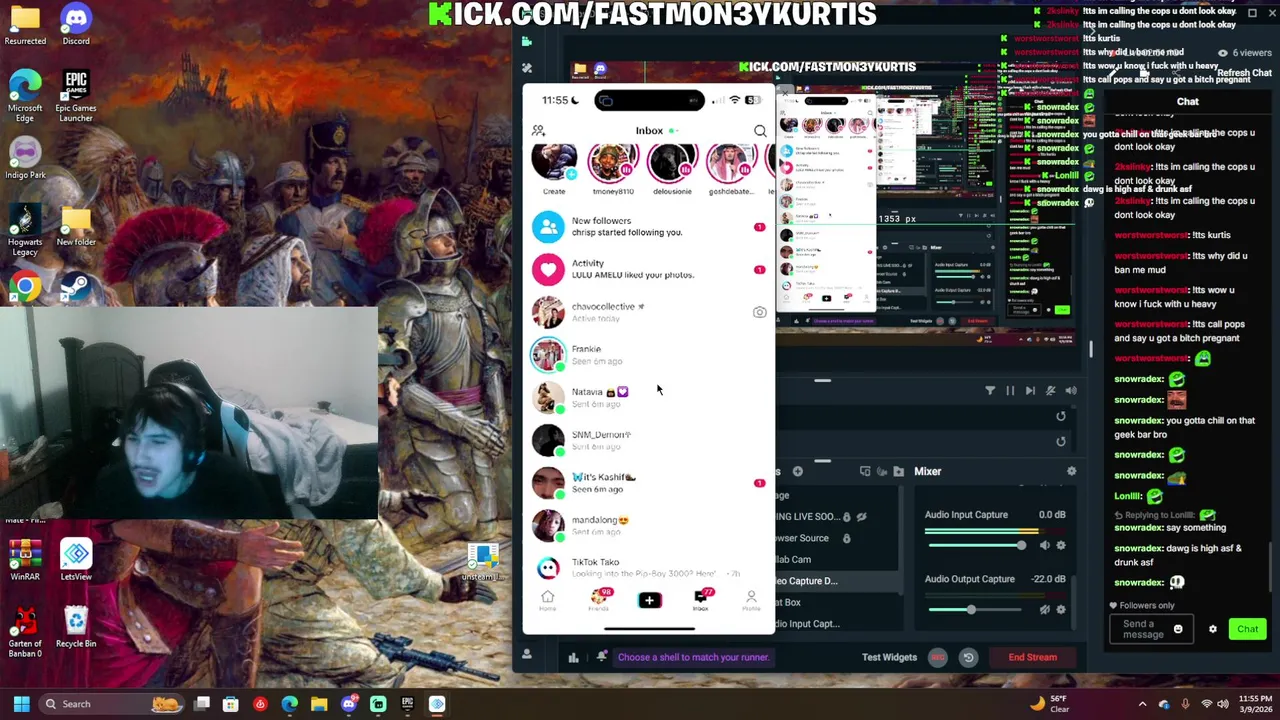Viewport: 1280px width, 720px height.
Task: Open File Explorer from the taskbar
Action: tap(319, 704)
